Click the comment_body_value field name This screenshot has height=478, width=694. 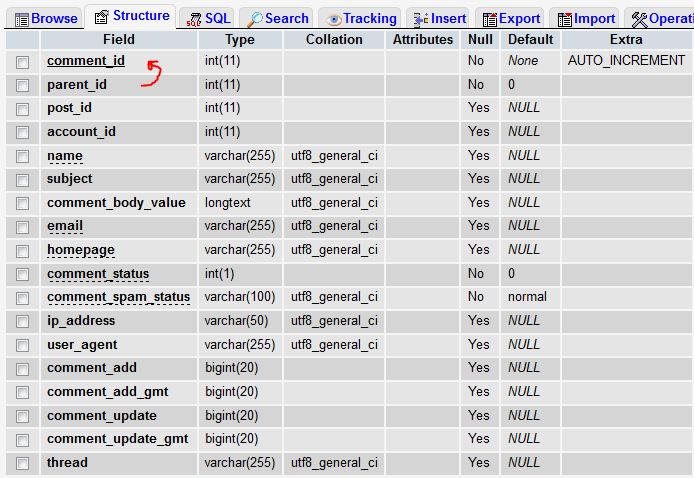coord(116,203)
